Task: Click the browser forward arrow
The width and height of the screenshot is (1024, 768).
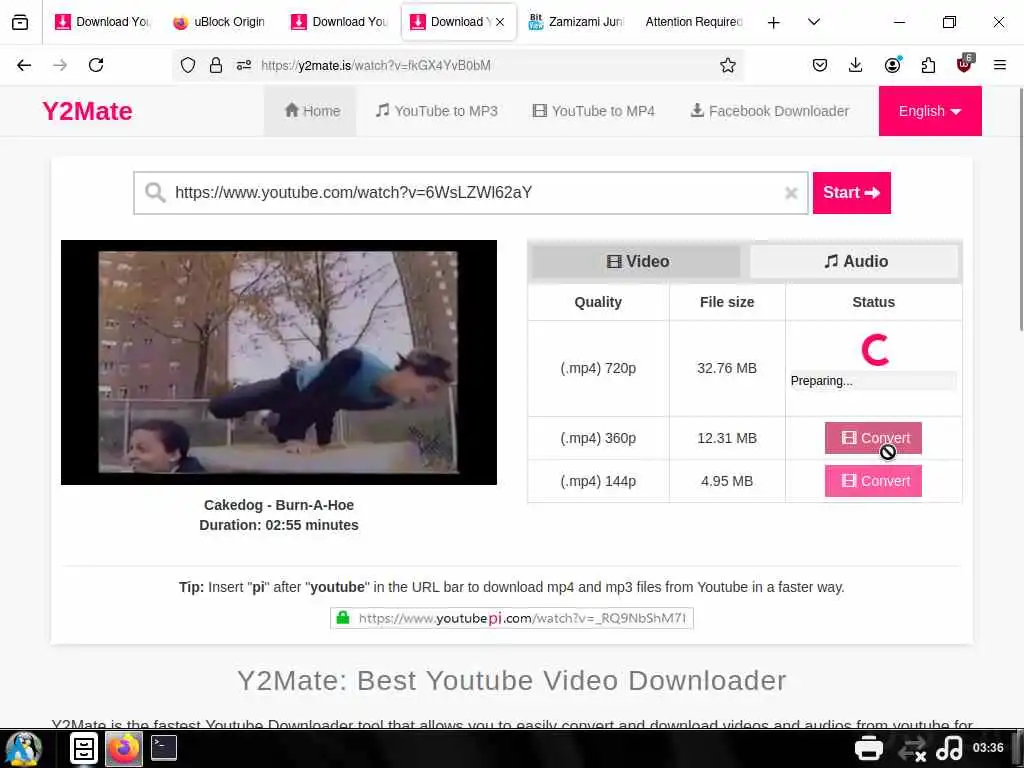Action: point(60,65)
